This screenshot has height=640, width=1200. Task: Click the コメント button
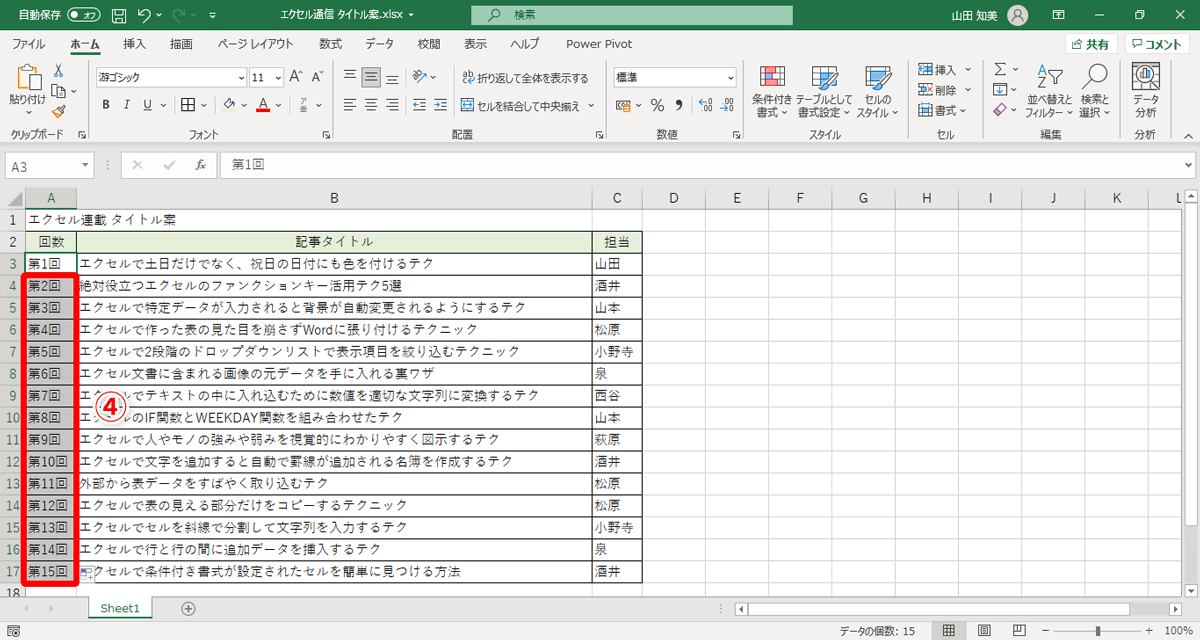(x=1157, y=44)
